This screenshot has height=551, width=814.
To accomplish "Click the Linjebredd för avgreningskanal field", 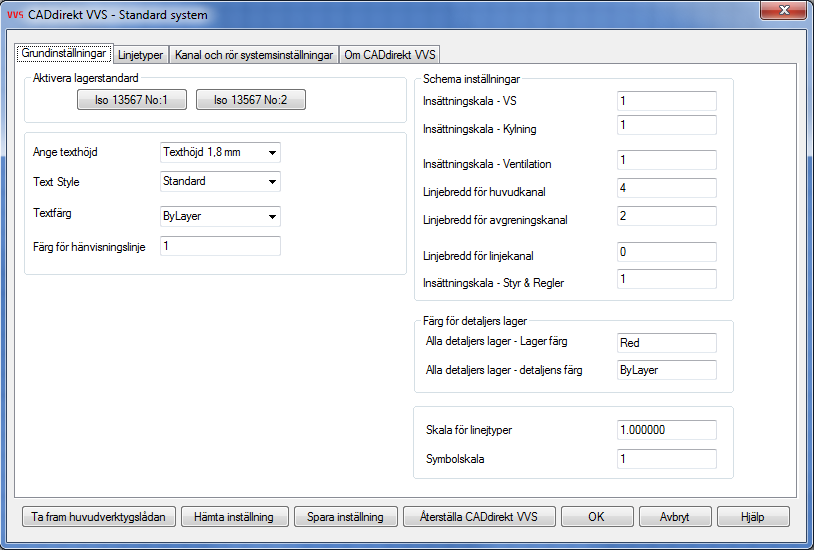I will [667, 216].
